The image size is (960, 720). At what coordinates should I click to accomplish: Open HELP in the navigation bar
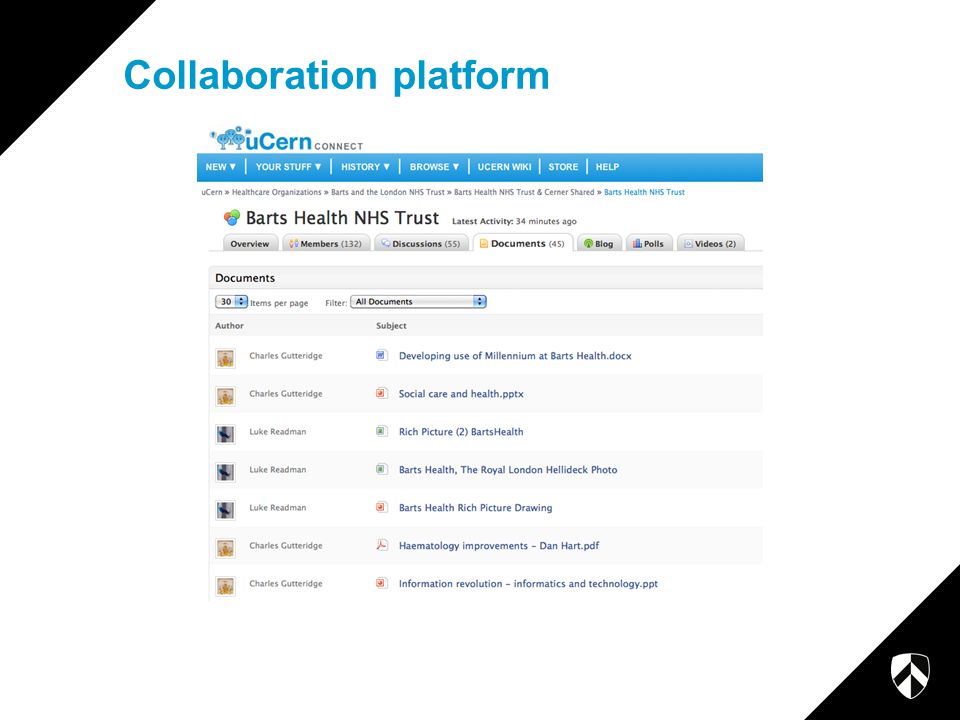click(x=607, y=167)
